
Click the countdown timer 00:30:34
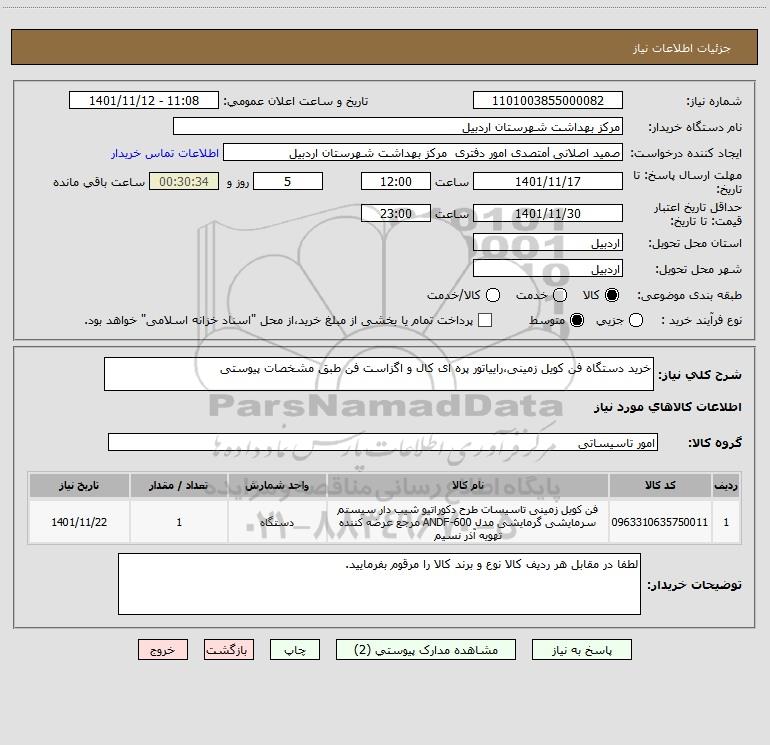pyautogui.click(x=184, y=181)
